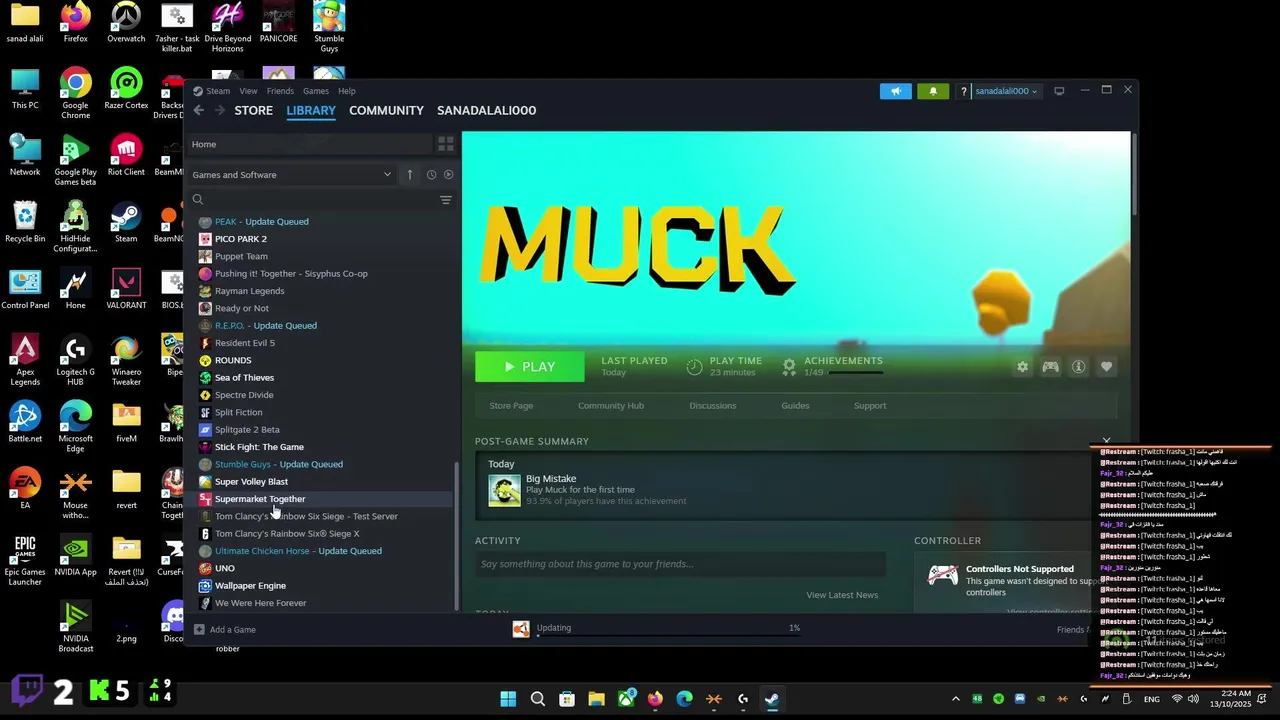Click the Updating download progress bar
Viewport: 1280px width, 720px height.
pos(667,634)
